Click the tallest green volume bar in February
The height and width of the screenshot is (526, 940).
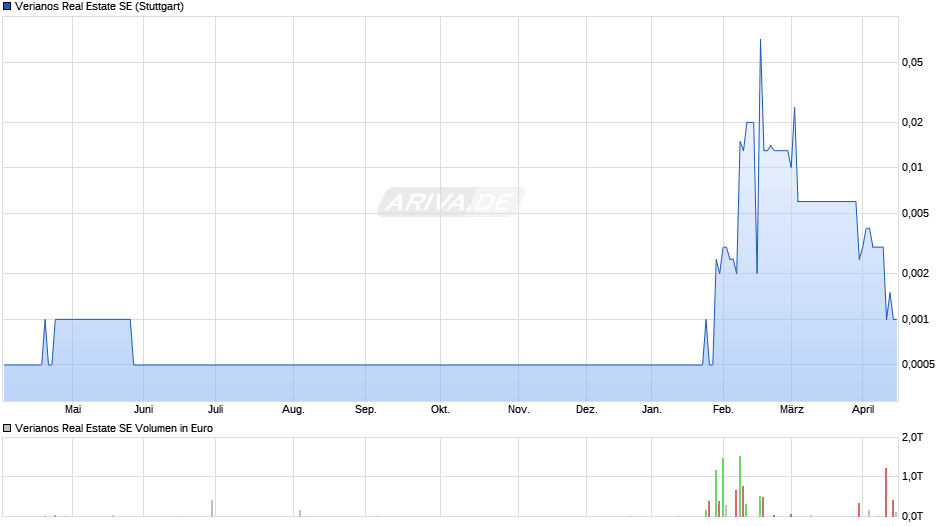[x=740, y=486]
